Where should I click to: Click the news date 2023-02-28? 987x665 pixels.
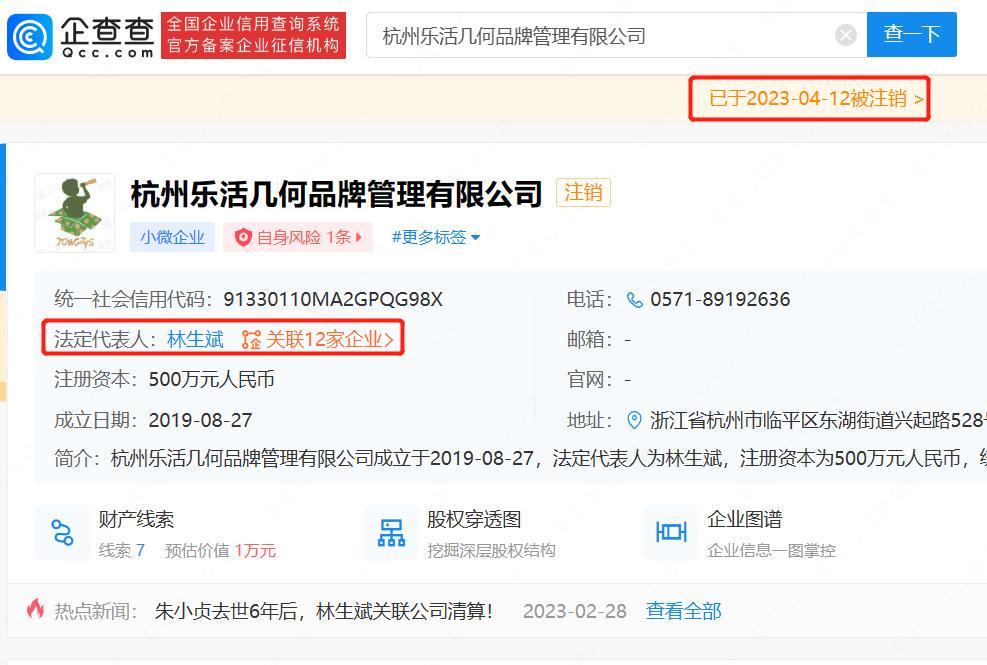point(575,611)
